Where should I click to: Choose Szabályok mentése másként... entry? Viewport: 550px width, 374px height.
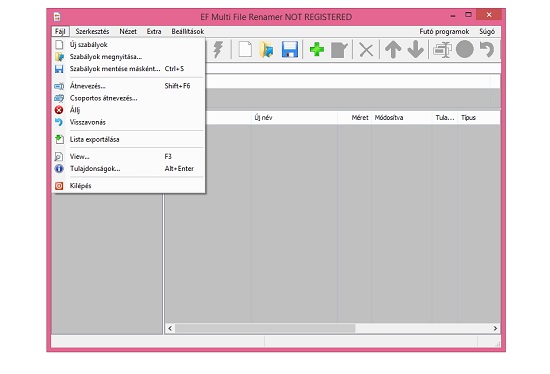(x=128, y=68)
